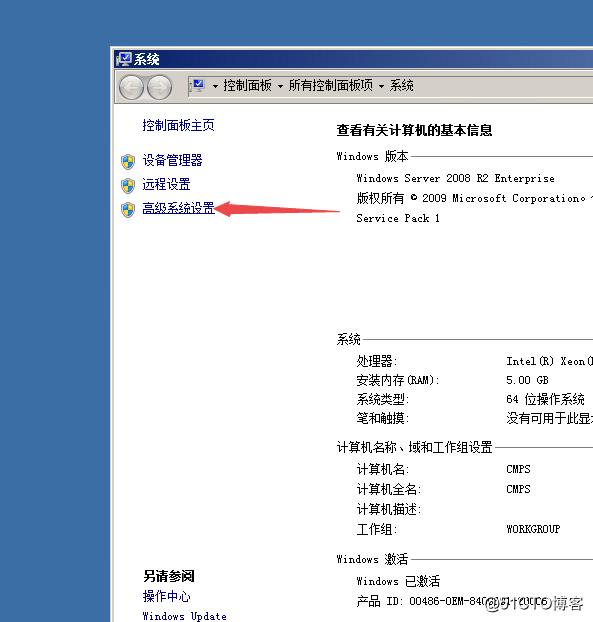593x622 pixels.
Task: Click the 另请参阅 heading
Action: tap(169, 576)
